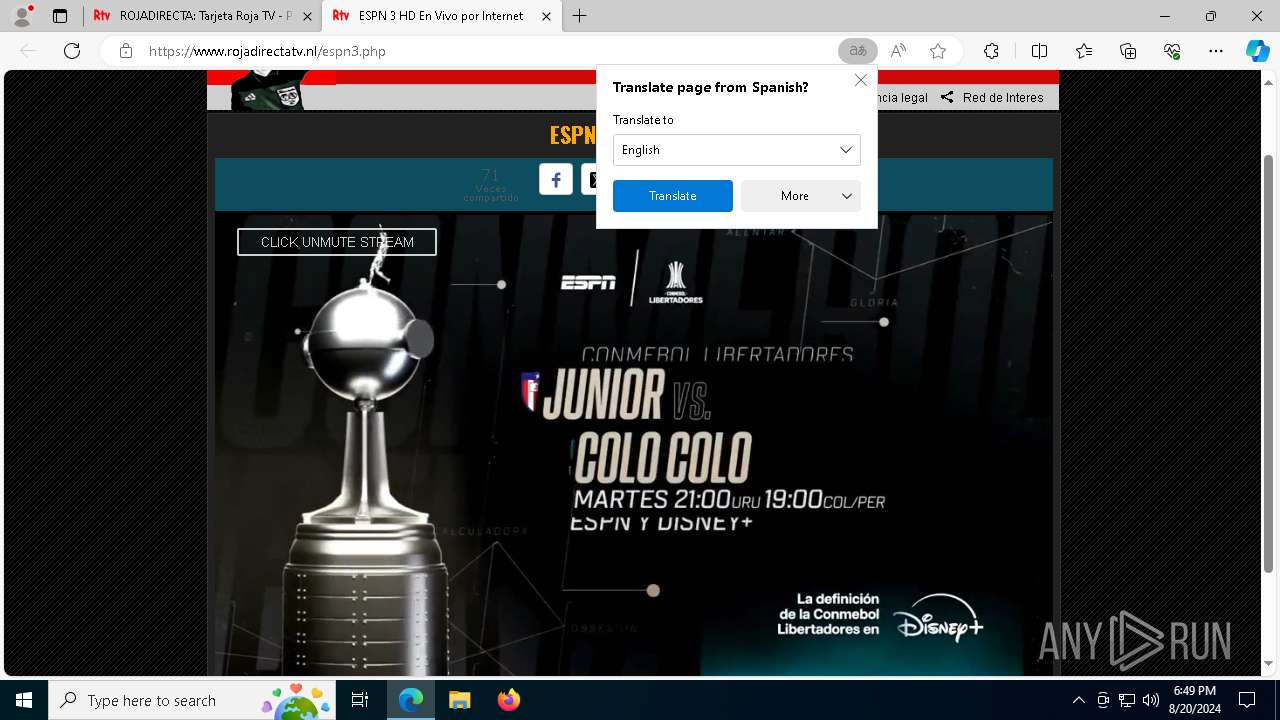Click the video stream player area
Screen dimensions: 1280x720
(x=633, y=445)
